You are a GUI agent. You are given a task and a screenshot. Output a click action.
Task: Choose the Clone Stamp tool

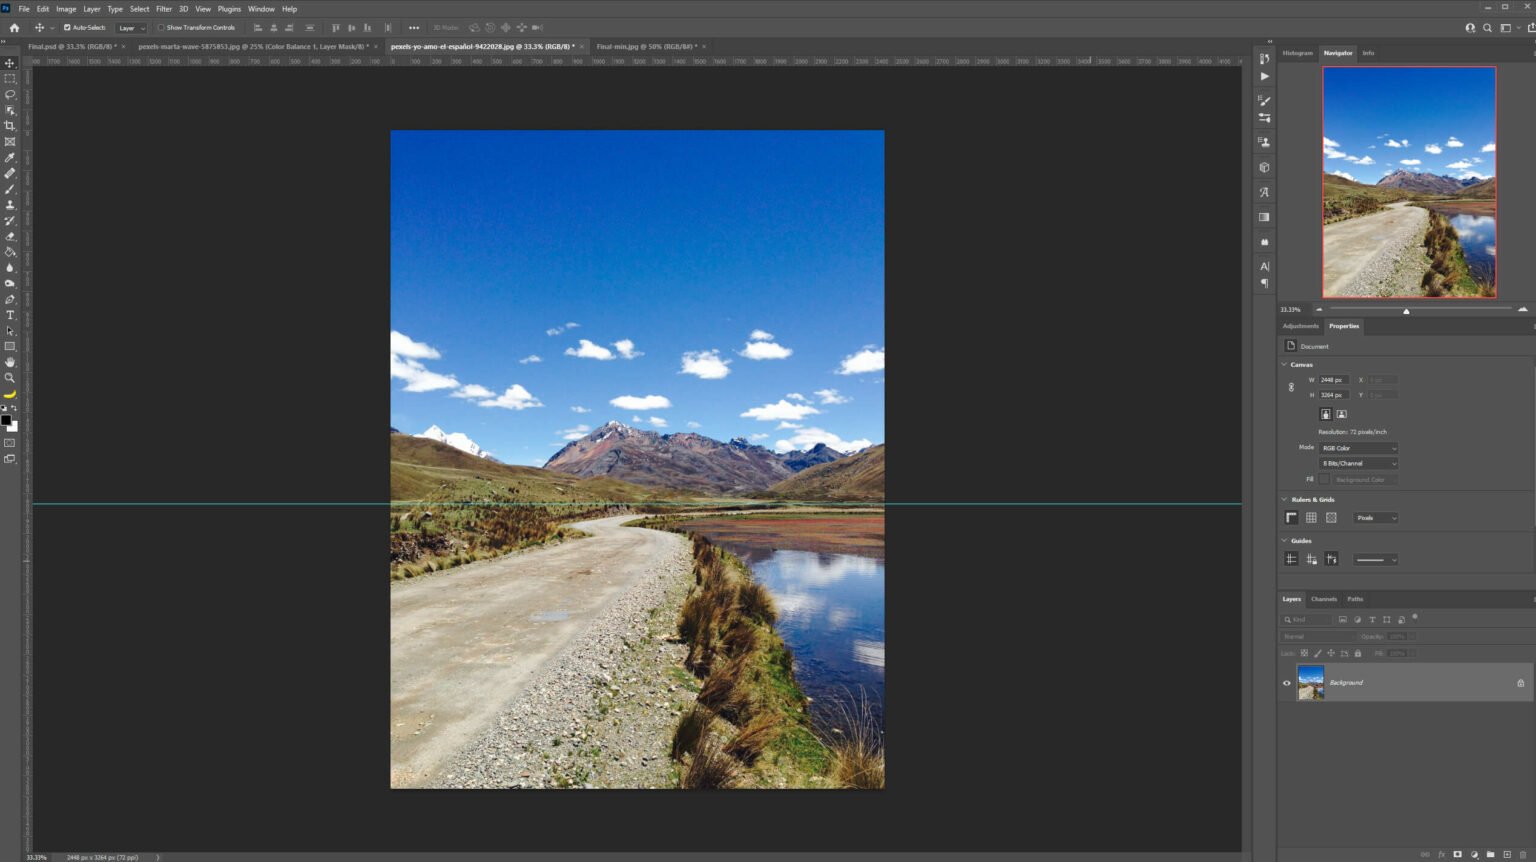tap(10, 205)
